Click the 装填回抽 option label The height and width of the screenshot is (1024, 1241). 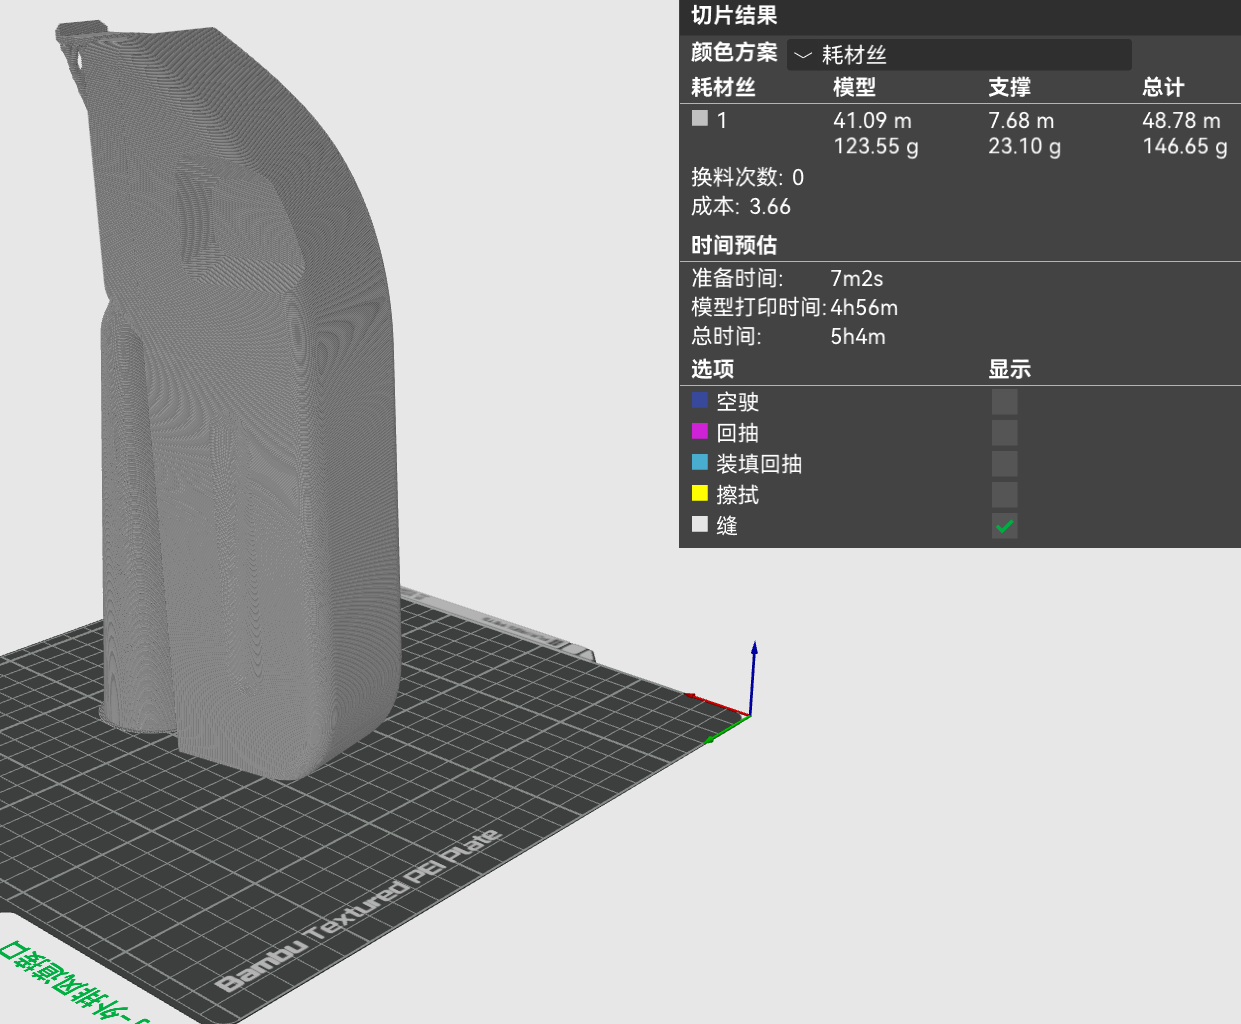[x=759, y=464]
